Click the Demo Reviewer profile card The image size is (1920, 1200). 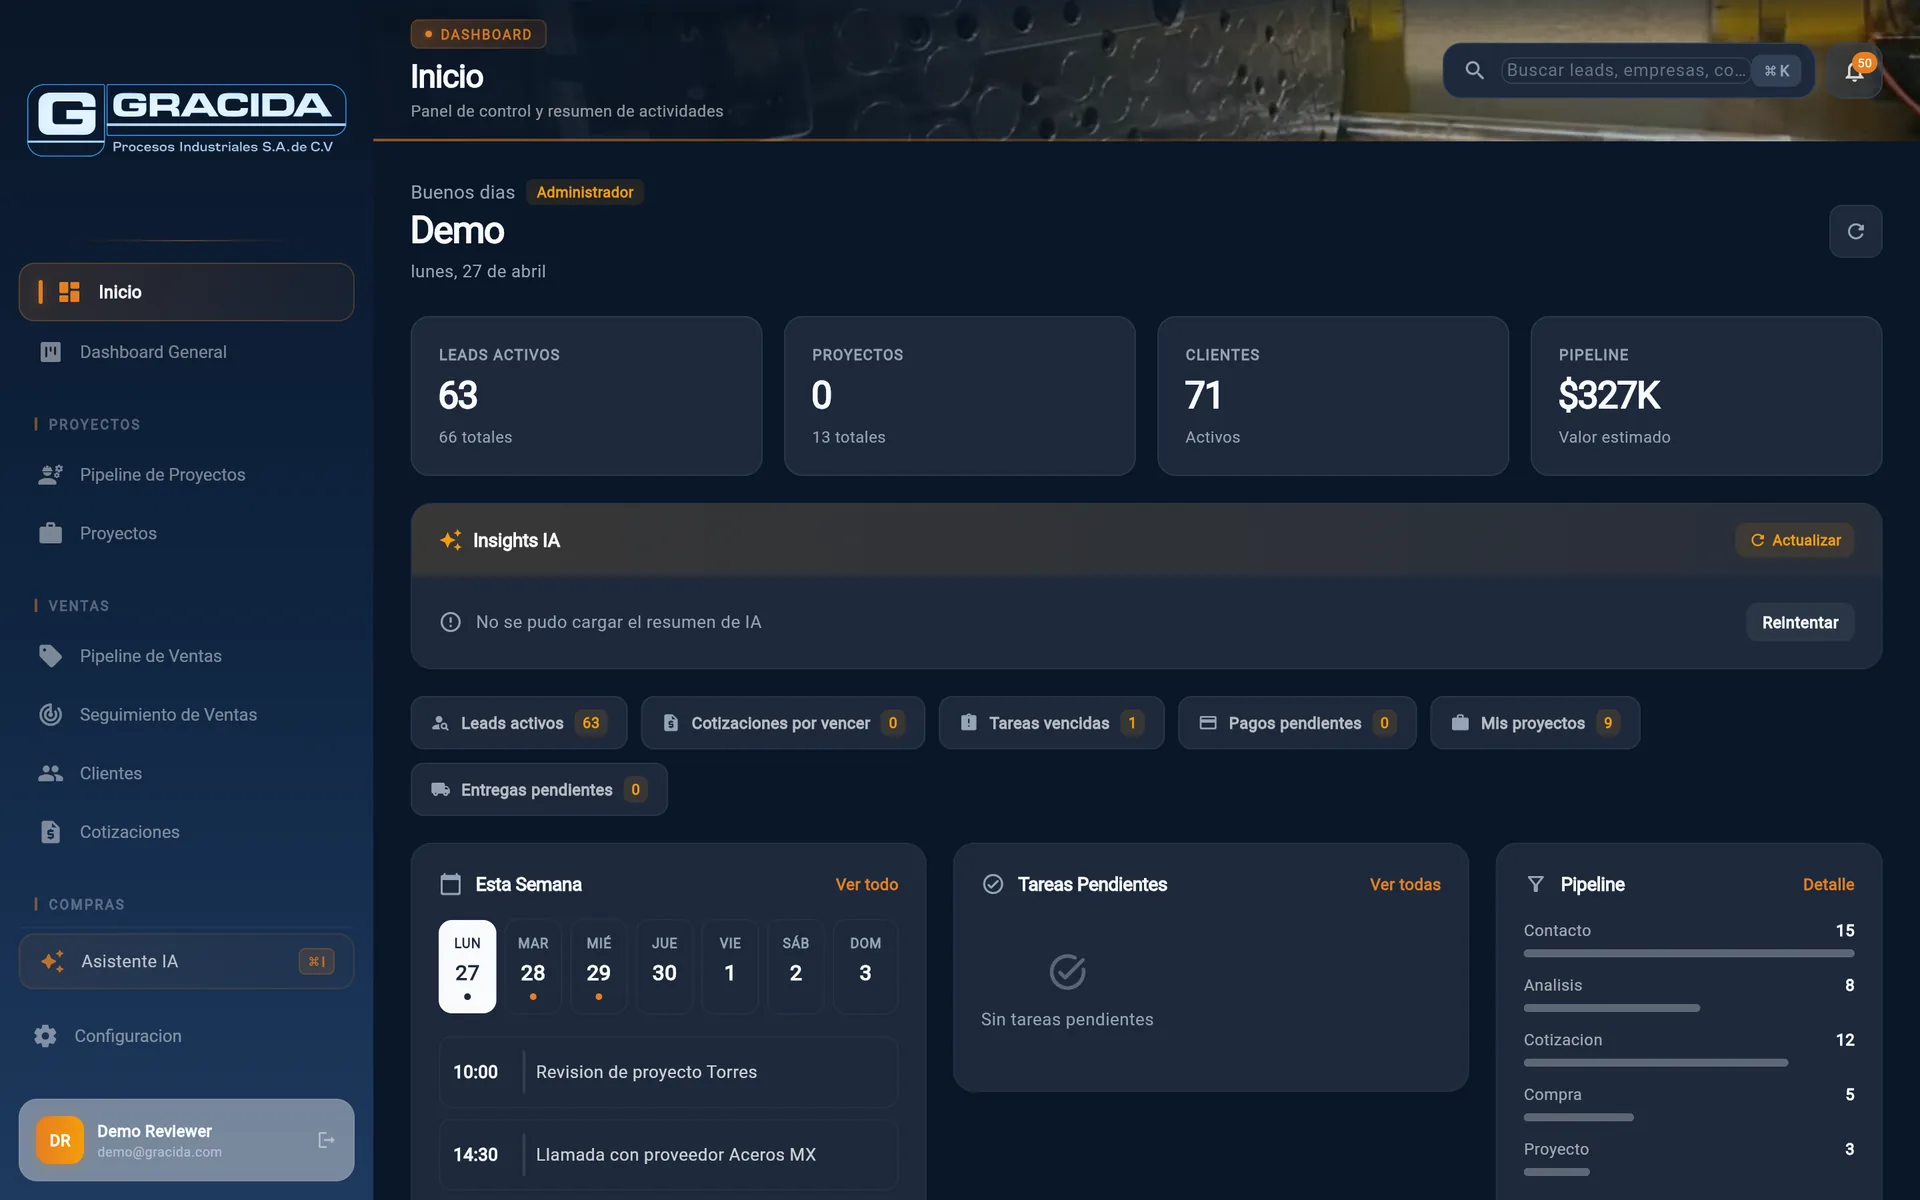coord(186,1140)
